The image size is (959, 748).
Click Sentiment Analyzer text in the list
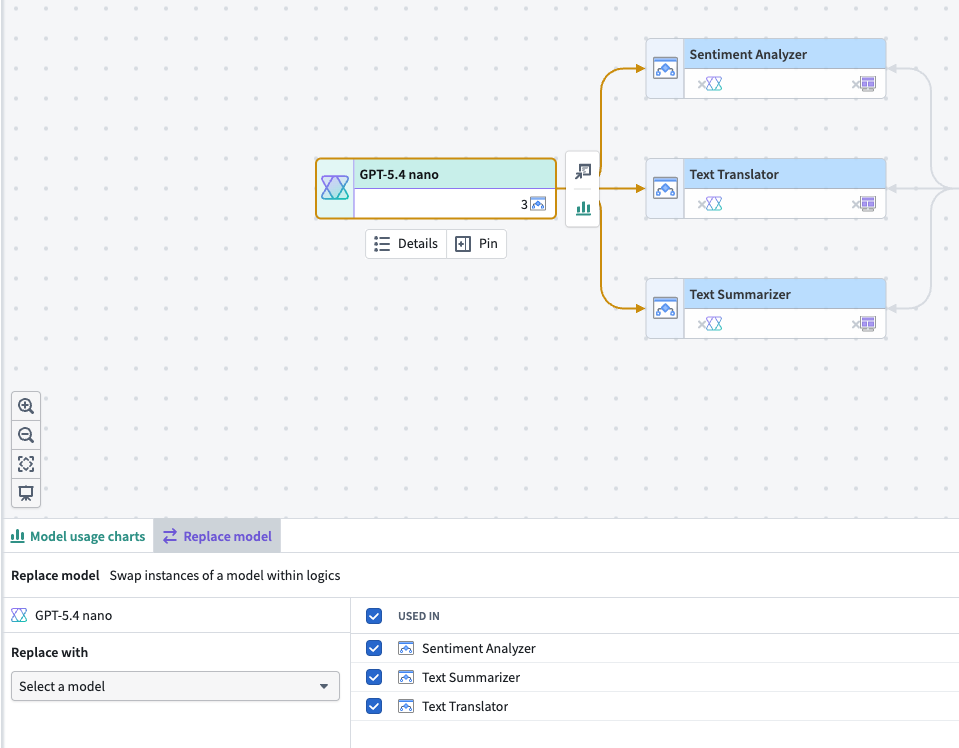coord(478,648)
